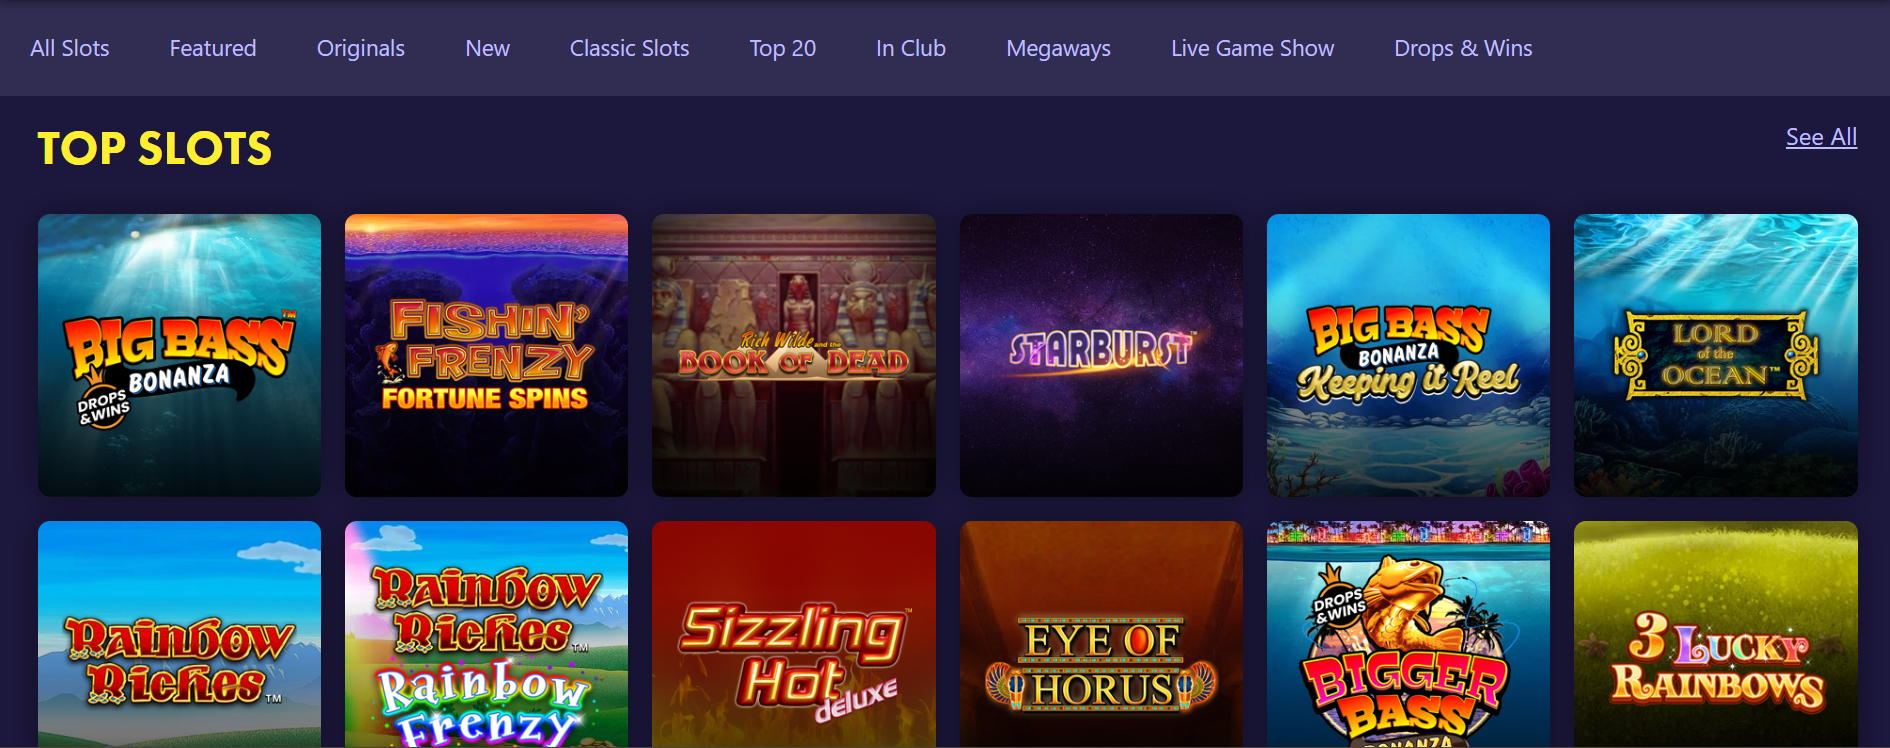The height and width of the screenshot is (748, 1890).
Task: Open the Megaways category
Action: point(1058,49)
